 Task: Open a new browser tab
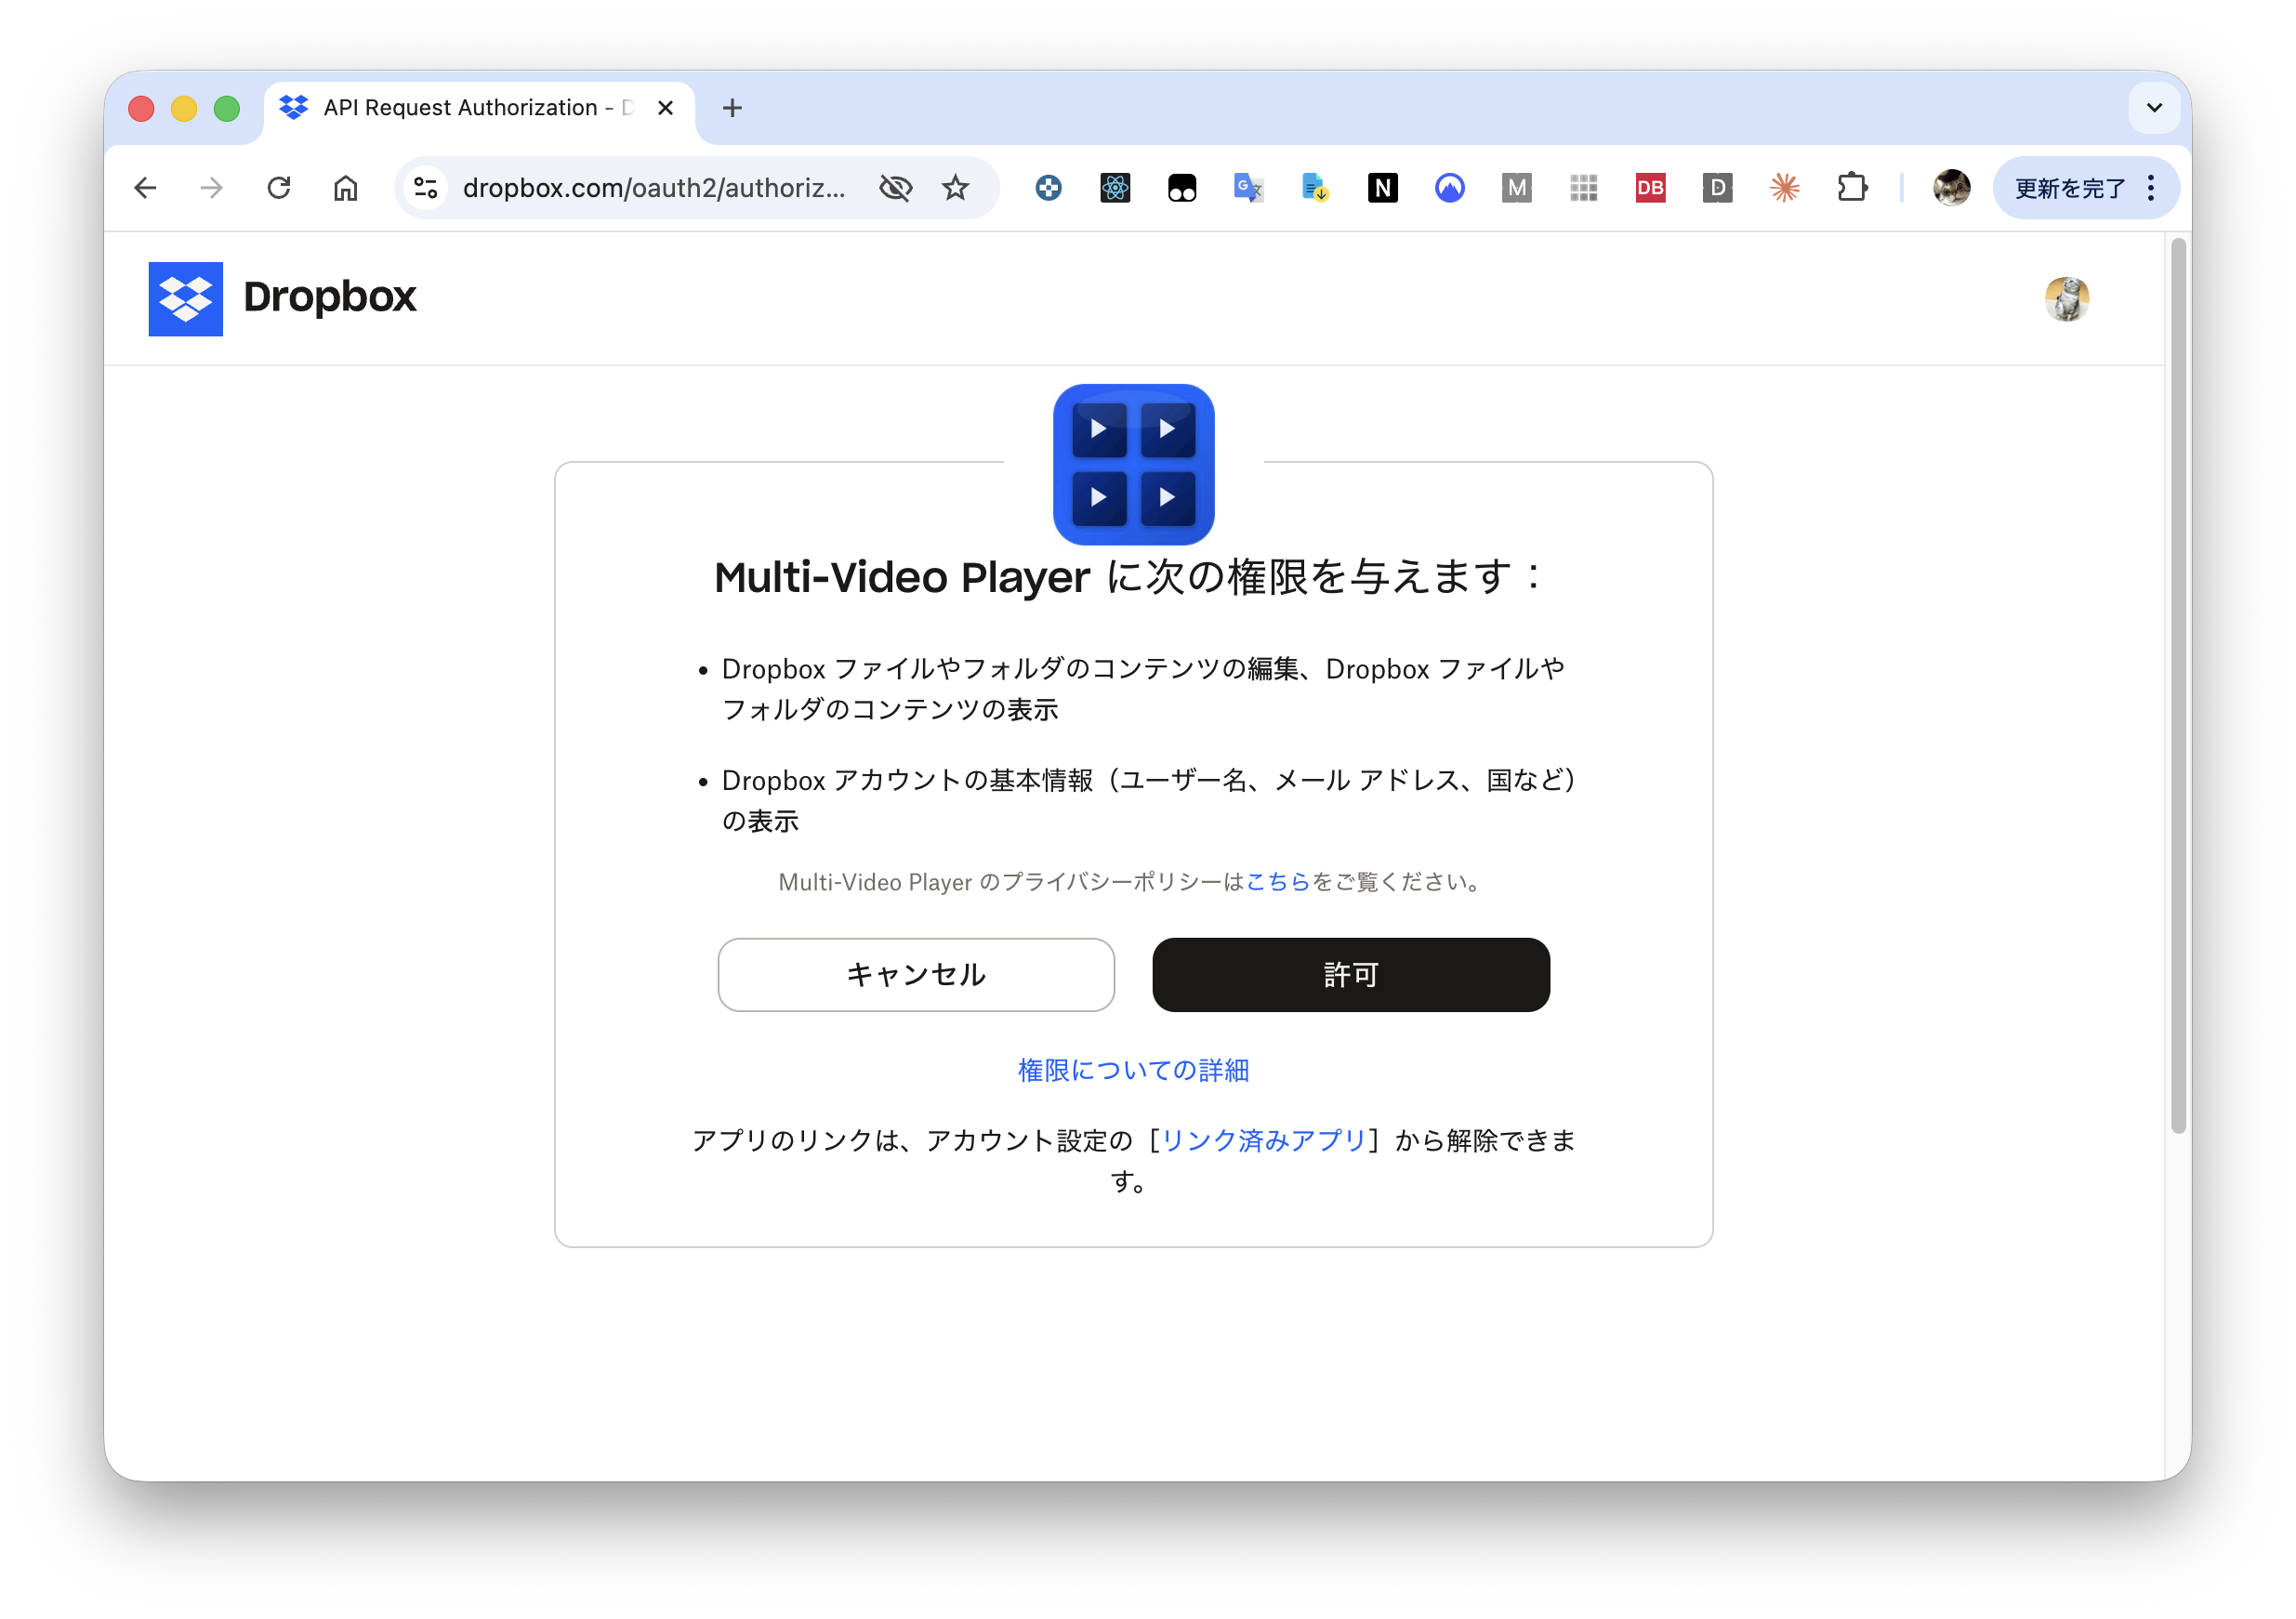pyautogui.click(x=733, y=107)
